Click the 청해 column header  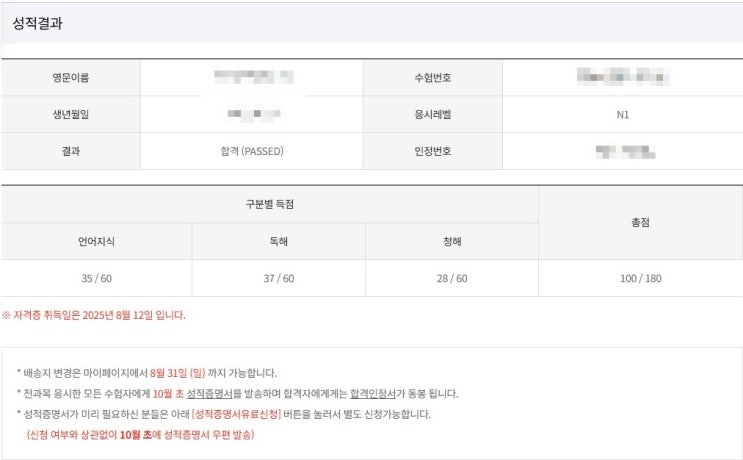(x=451, y=241)
